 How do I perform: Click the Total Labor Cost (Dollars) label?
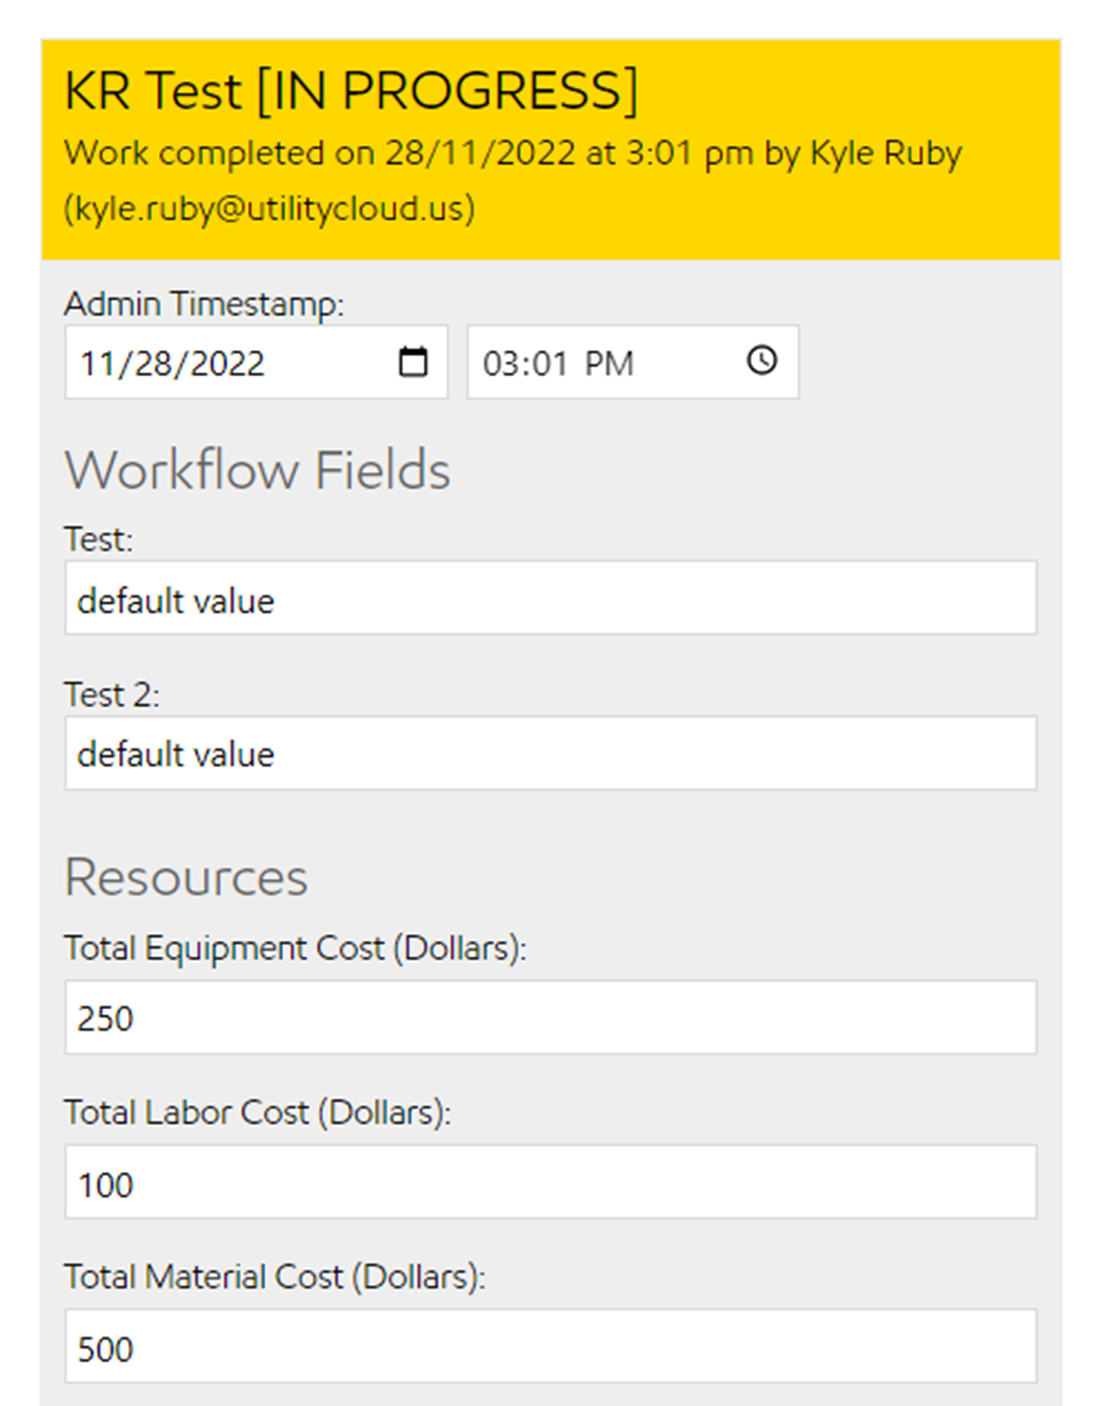coord(257,1112)
